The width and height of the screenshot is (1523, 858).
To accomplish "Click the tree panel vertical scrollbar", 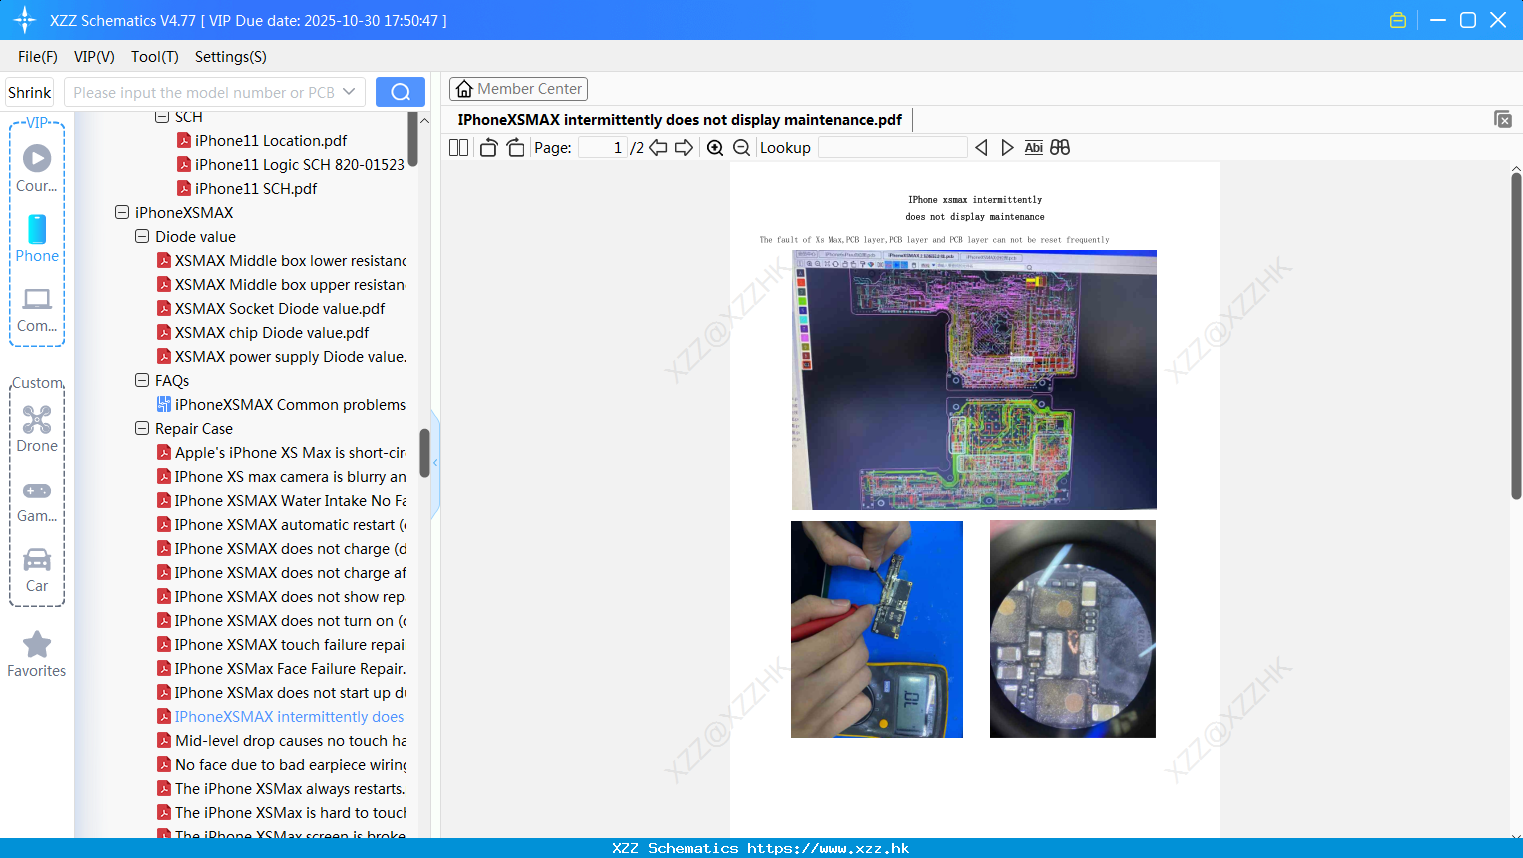I will click(424, 453).
